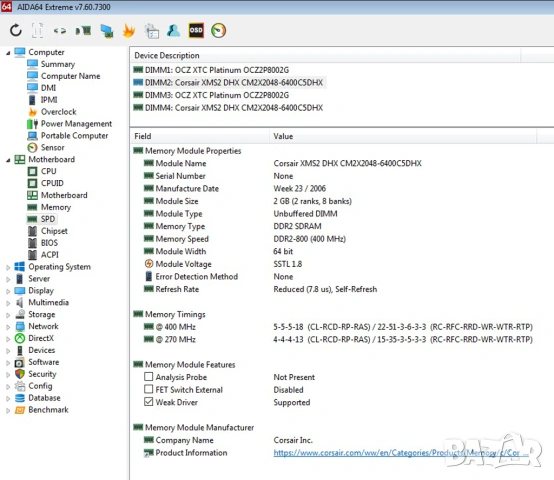This screenshot has height=480, width=554.
Task: Expand the Operating System node
Action: pos(8,267)
